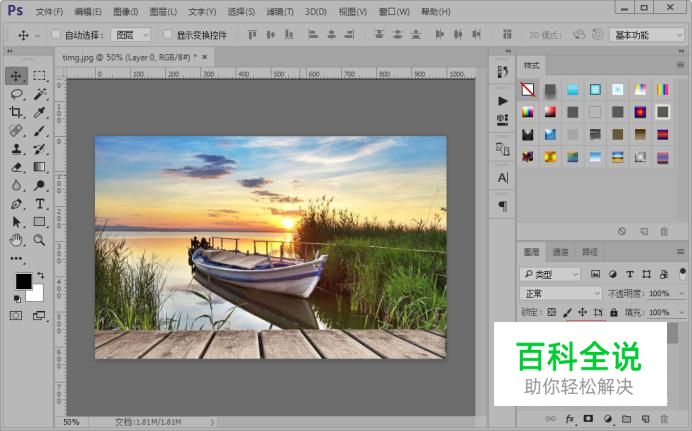Click the white background color swatch

37,295
